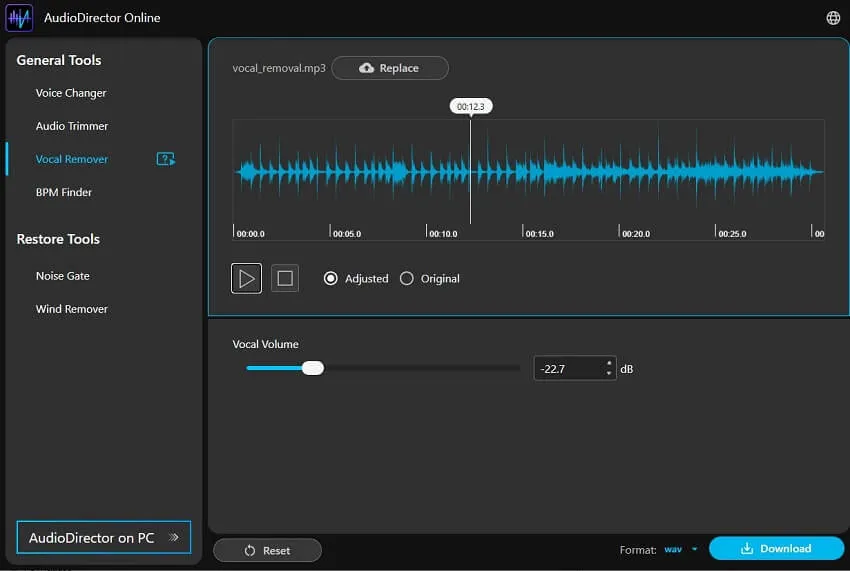Open the language globe icon
The height and width of the screenshot is (571, 850).
click(x=833, y=18)
